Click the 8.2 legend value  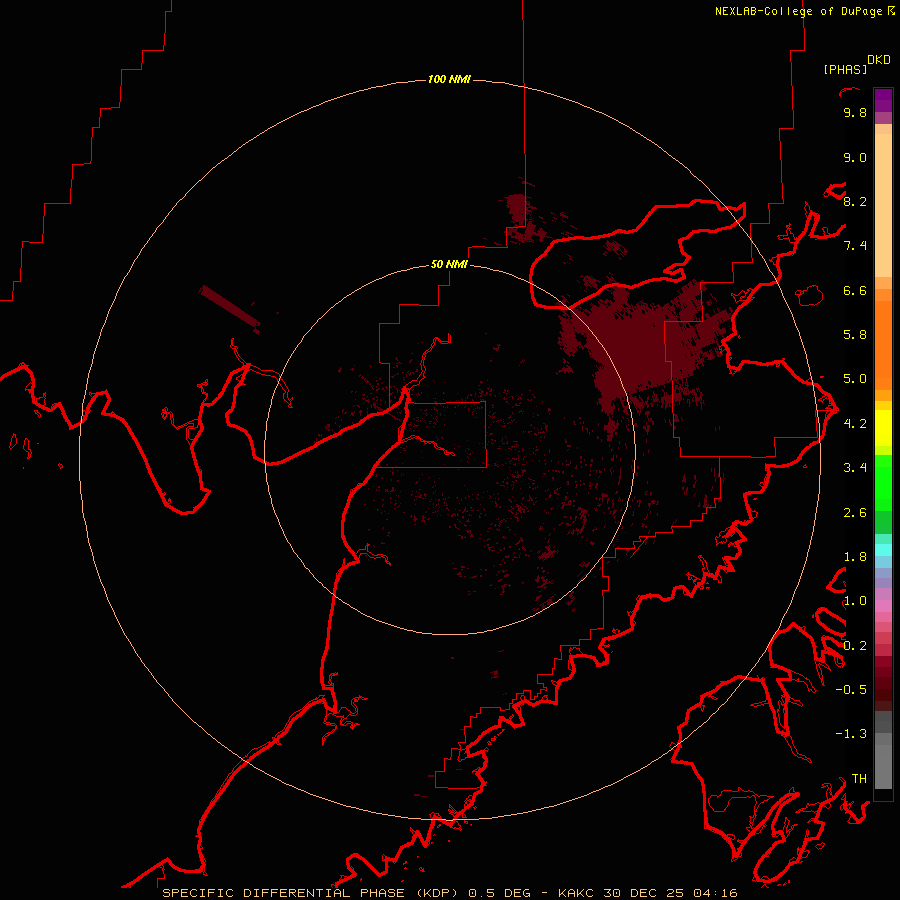coord(855,201)
